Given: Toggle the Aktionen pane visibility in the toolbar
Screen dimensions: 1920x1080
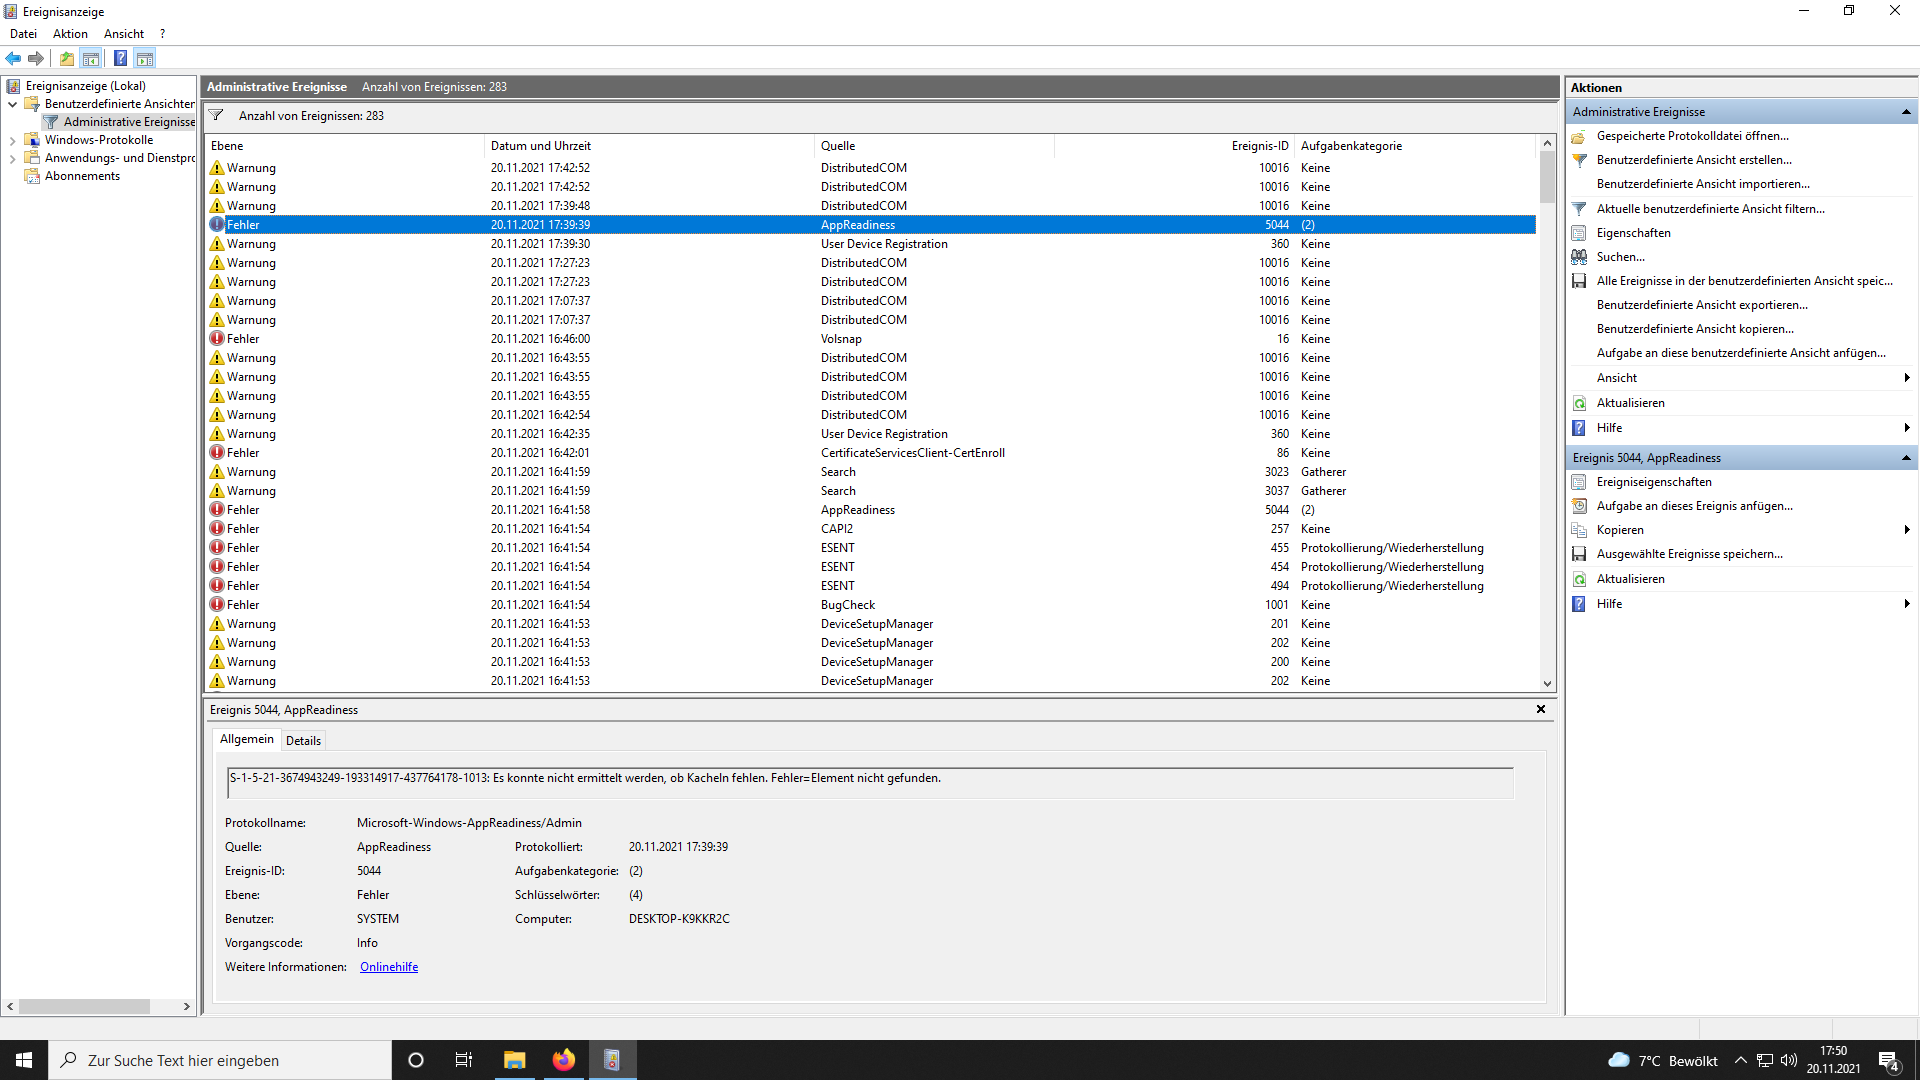Looking at the screenshot, I should (145, 58).
